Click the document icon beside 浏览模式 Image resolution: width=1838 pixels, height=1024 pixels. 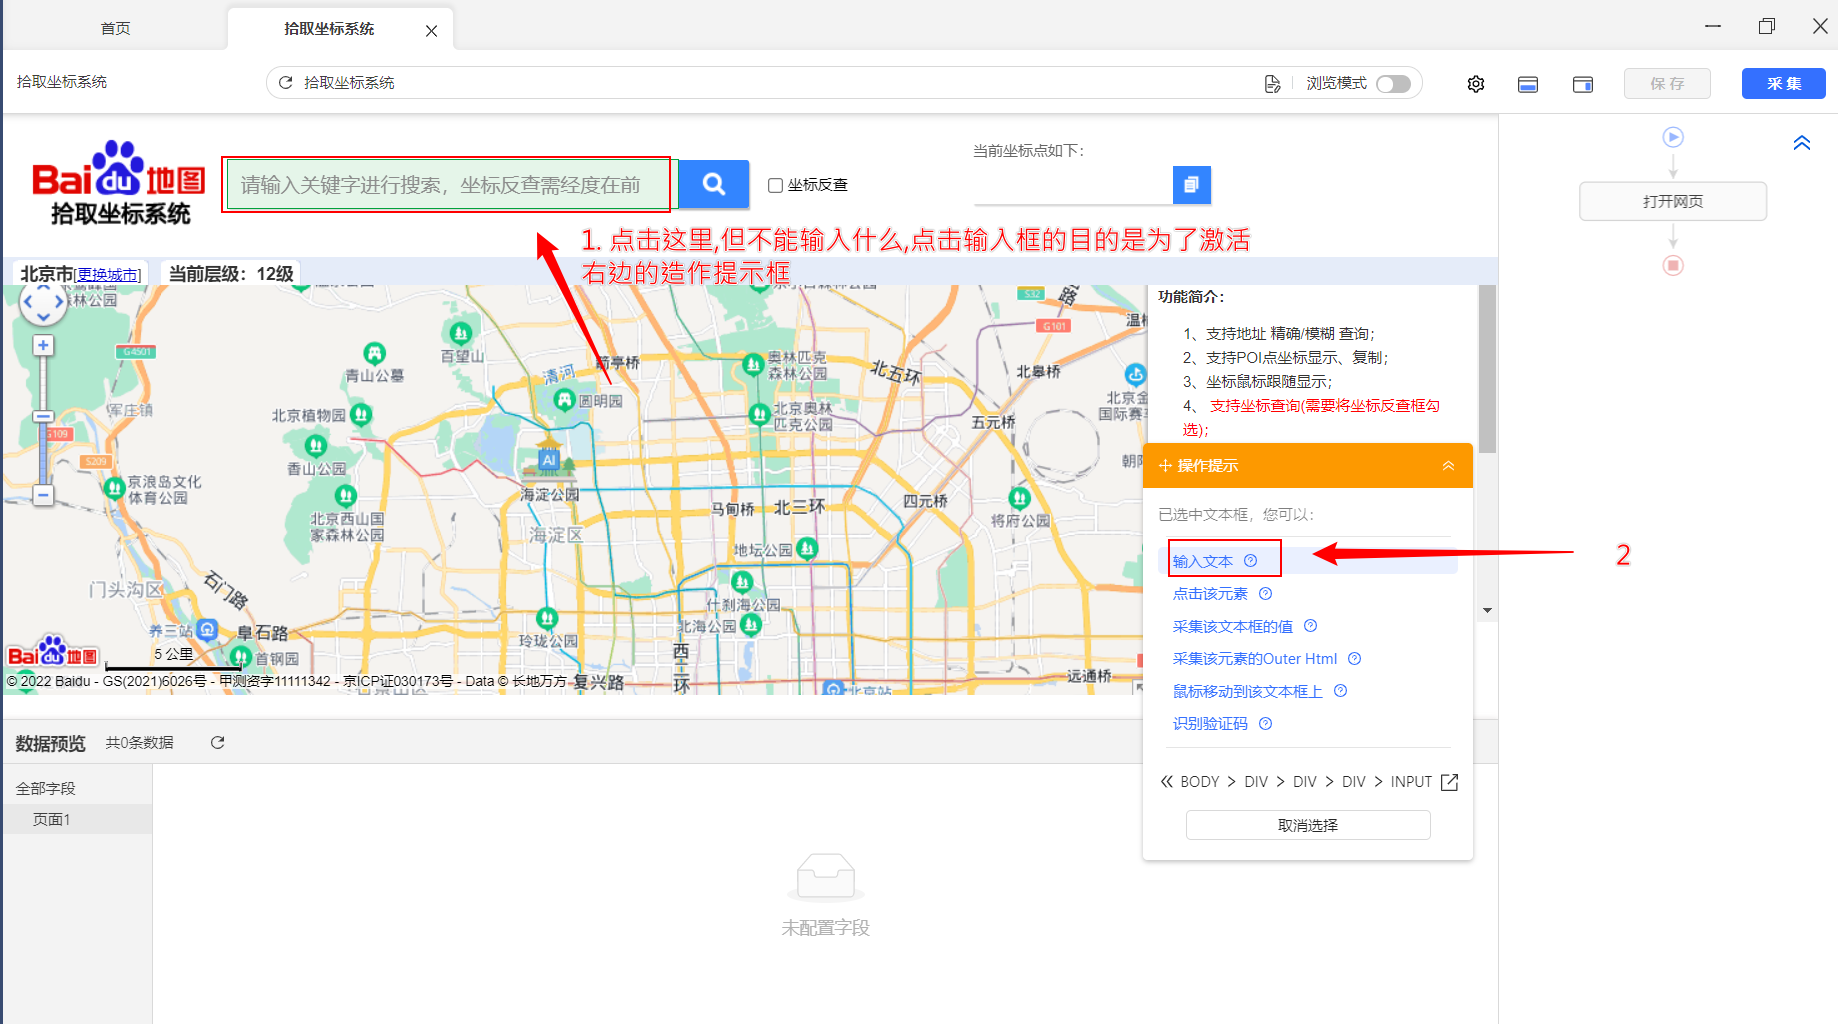click(1272, 84)
